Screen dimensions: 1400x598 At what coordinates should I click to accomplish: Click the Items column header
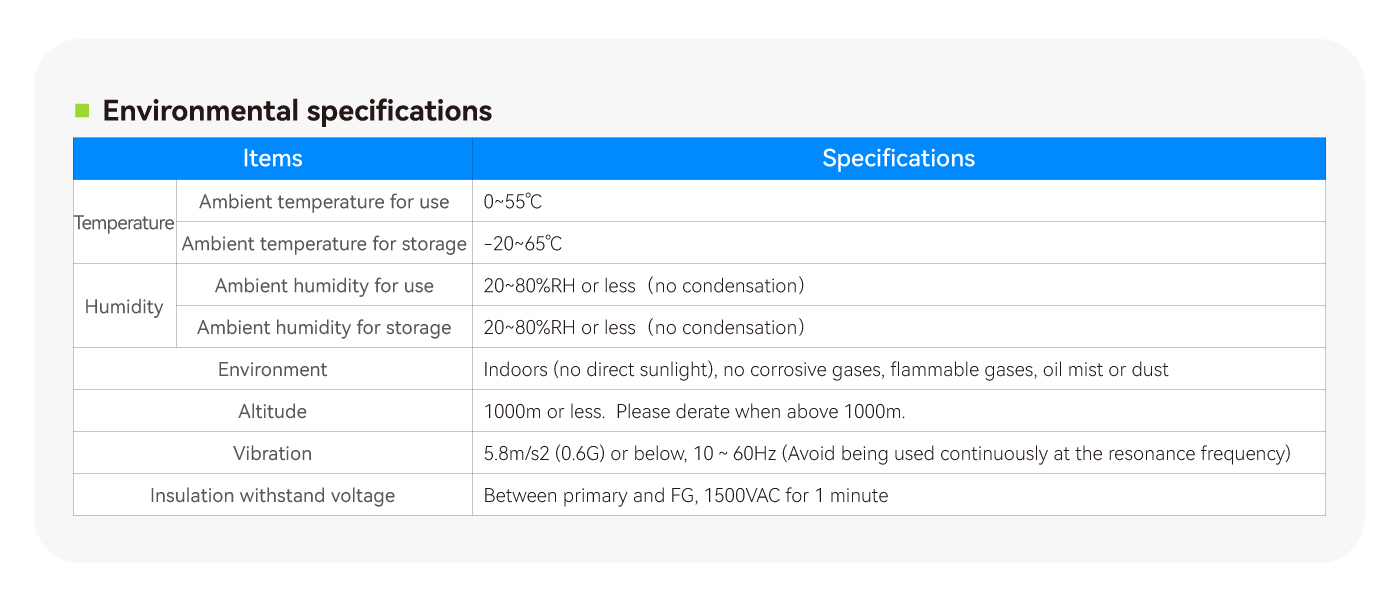[x=273, y=158]
